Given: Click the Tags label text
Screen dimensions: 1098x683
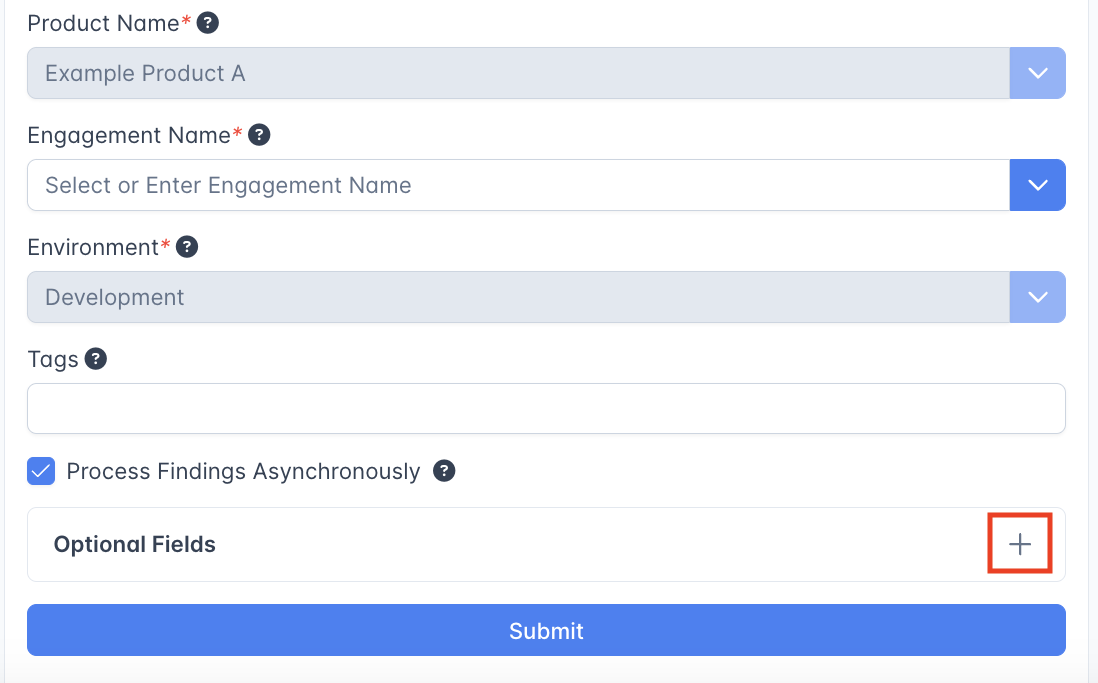Looking at the screenshot, I should click(x=53, y=359).
